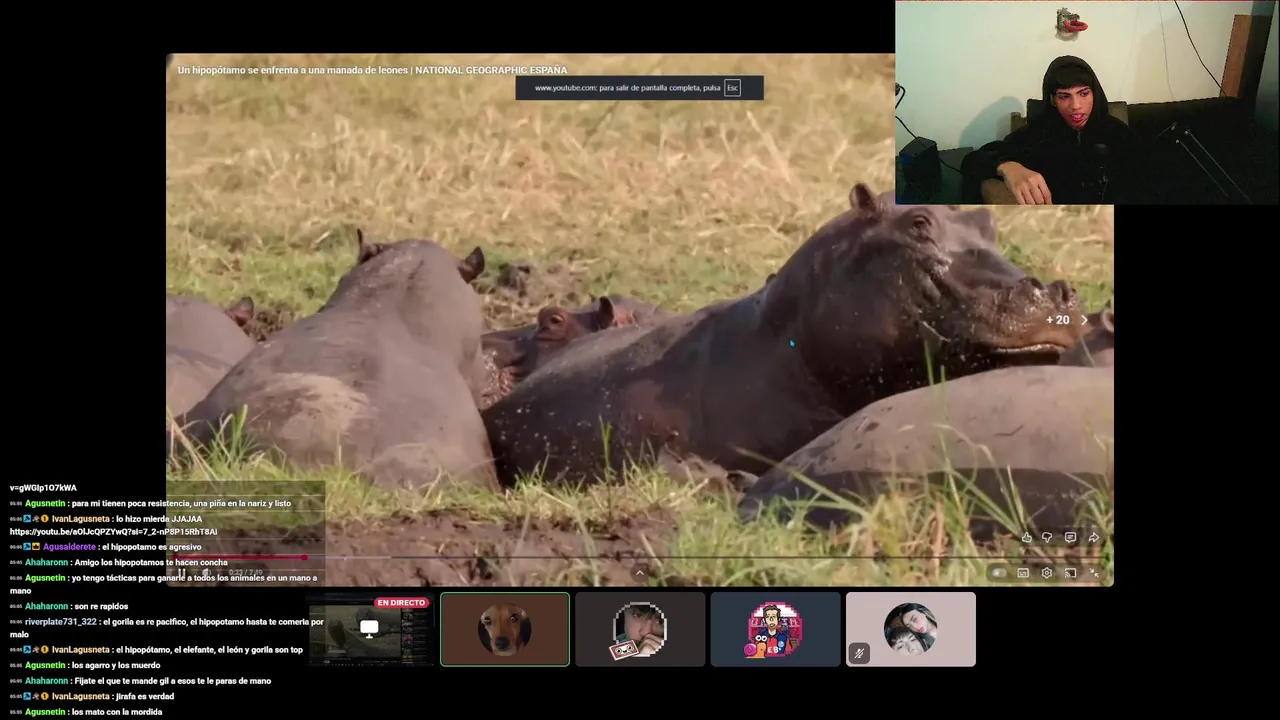Click the Esc key hint in fullscreen notice
This screenshot has height=720, width=1280.
[732, 88]
